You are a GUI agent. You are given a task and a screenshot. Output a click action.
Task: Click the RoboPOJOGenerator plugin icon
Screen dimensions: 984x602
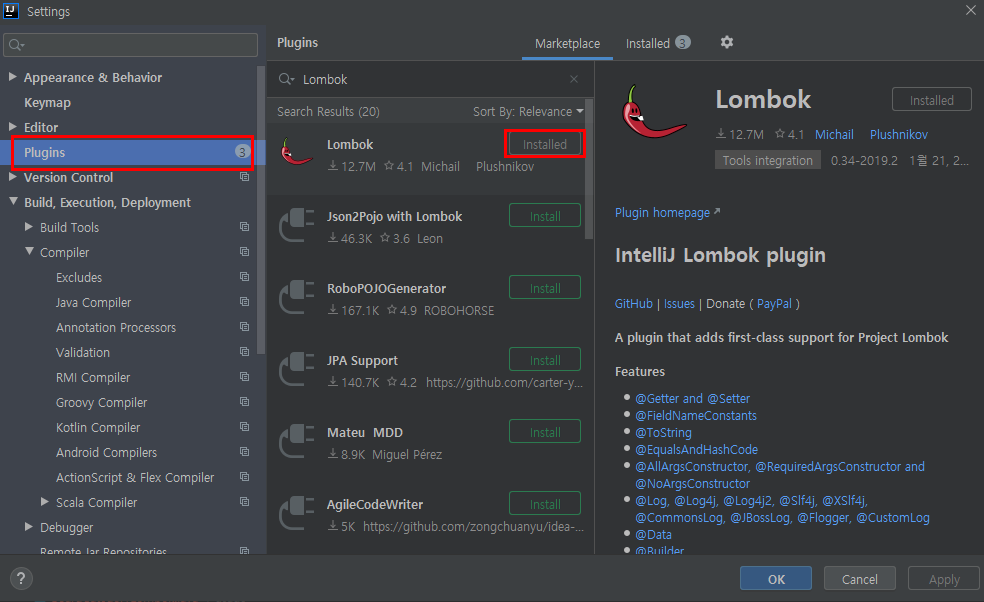tap(297, 297)
